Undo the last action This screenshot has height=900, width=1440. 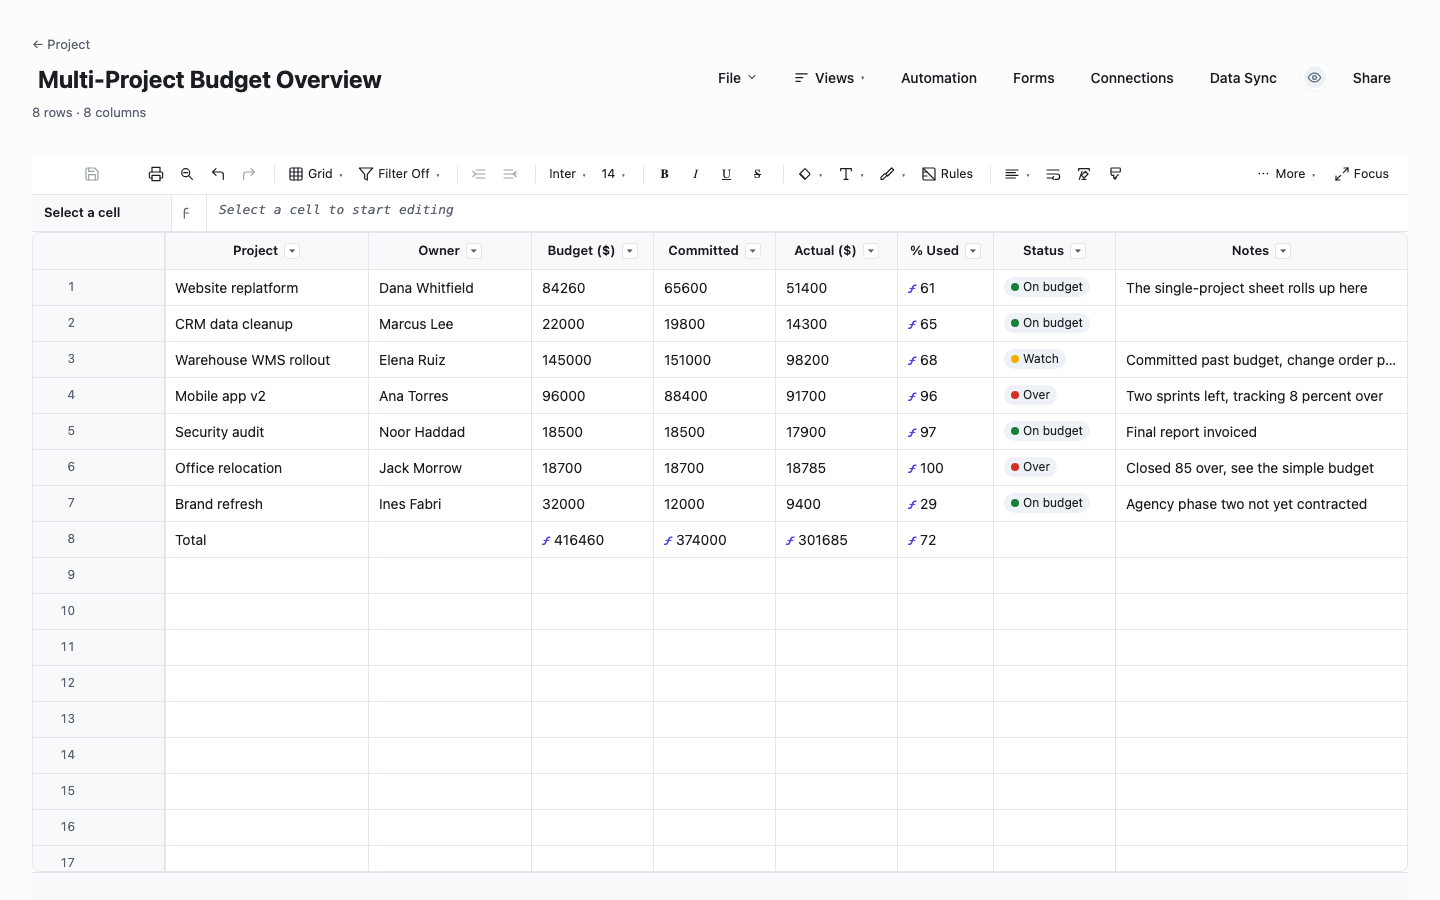tap(218, 174)
